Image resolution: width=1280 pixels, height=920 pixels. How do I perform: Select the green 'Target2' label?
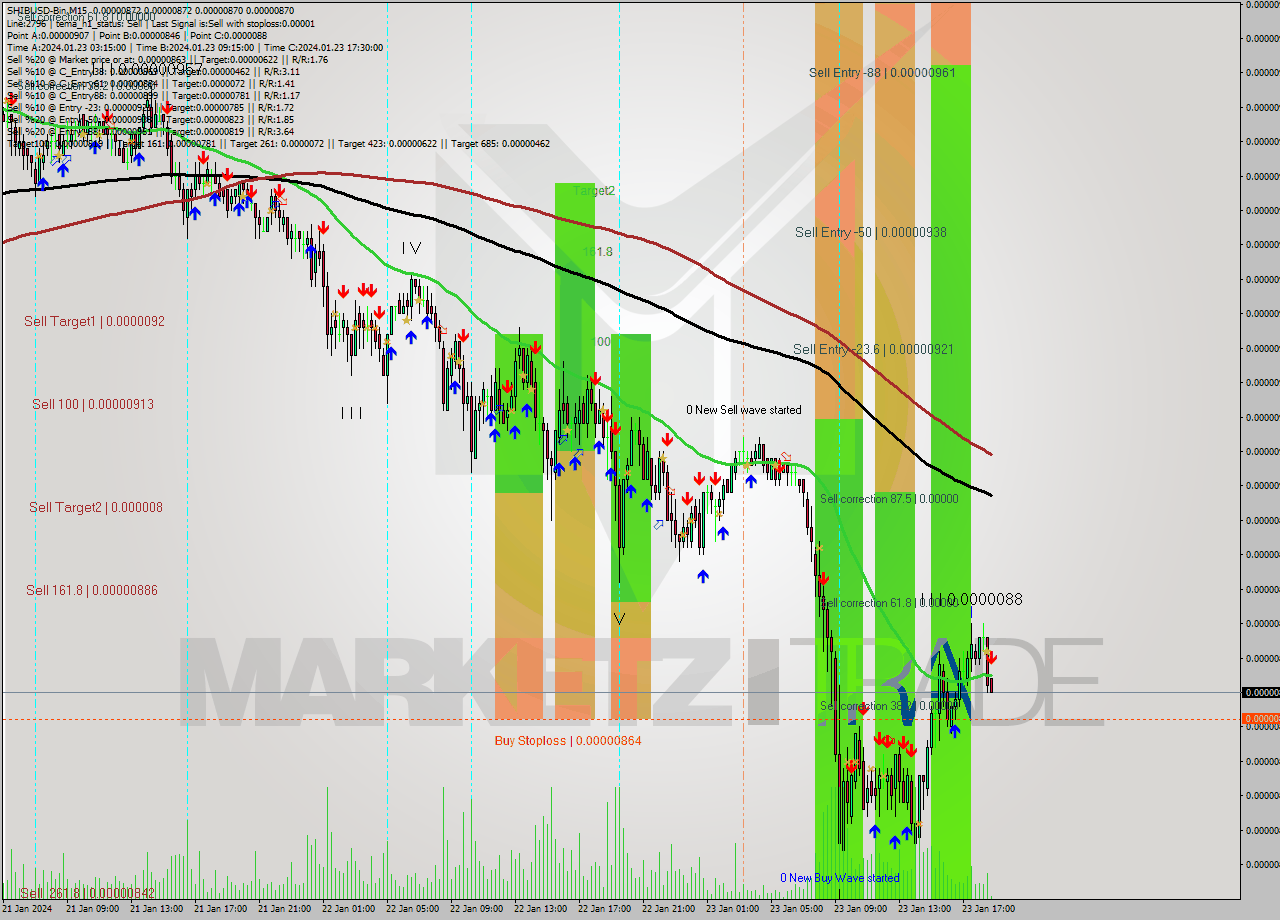point(594,190)
